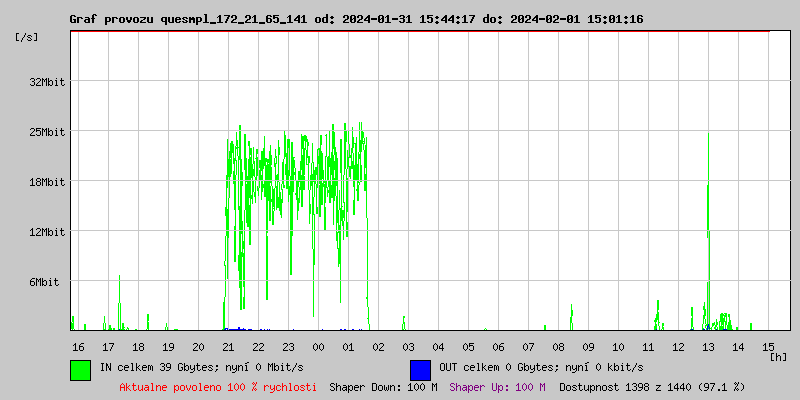Click the [h] hour unit label
Image resolution: width=800 pixels, height=400 pixels.
point(778,356)
